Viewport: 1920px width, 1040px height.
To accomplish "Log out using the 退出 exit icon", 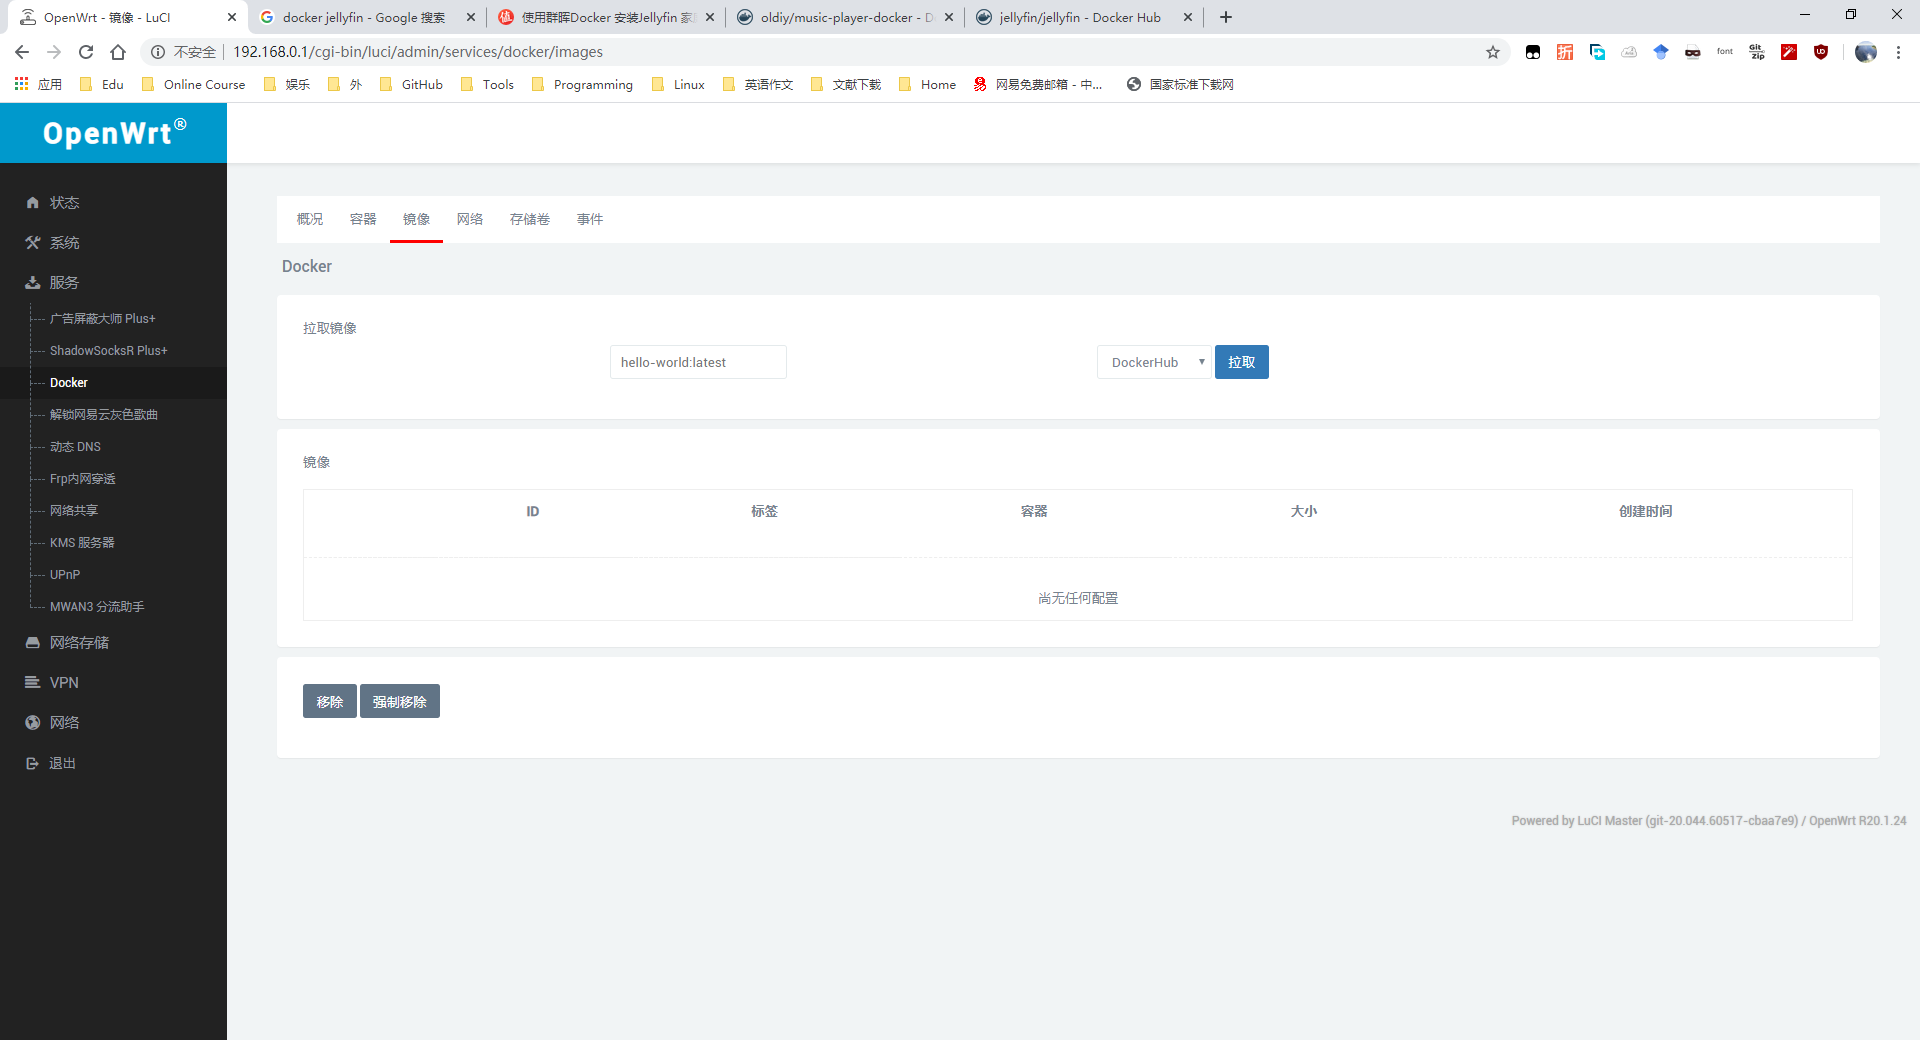I will coord(33,762).
